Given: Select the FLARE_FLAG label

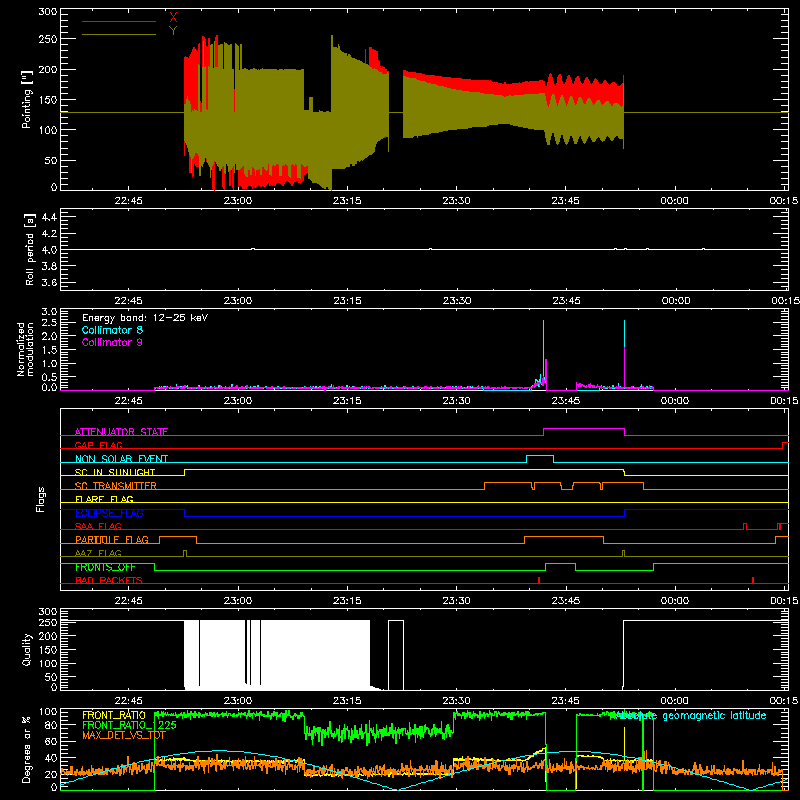Looking at the screenshot, I should (x=104, y=499).
